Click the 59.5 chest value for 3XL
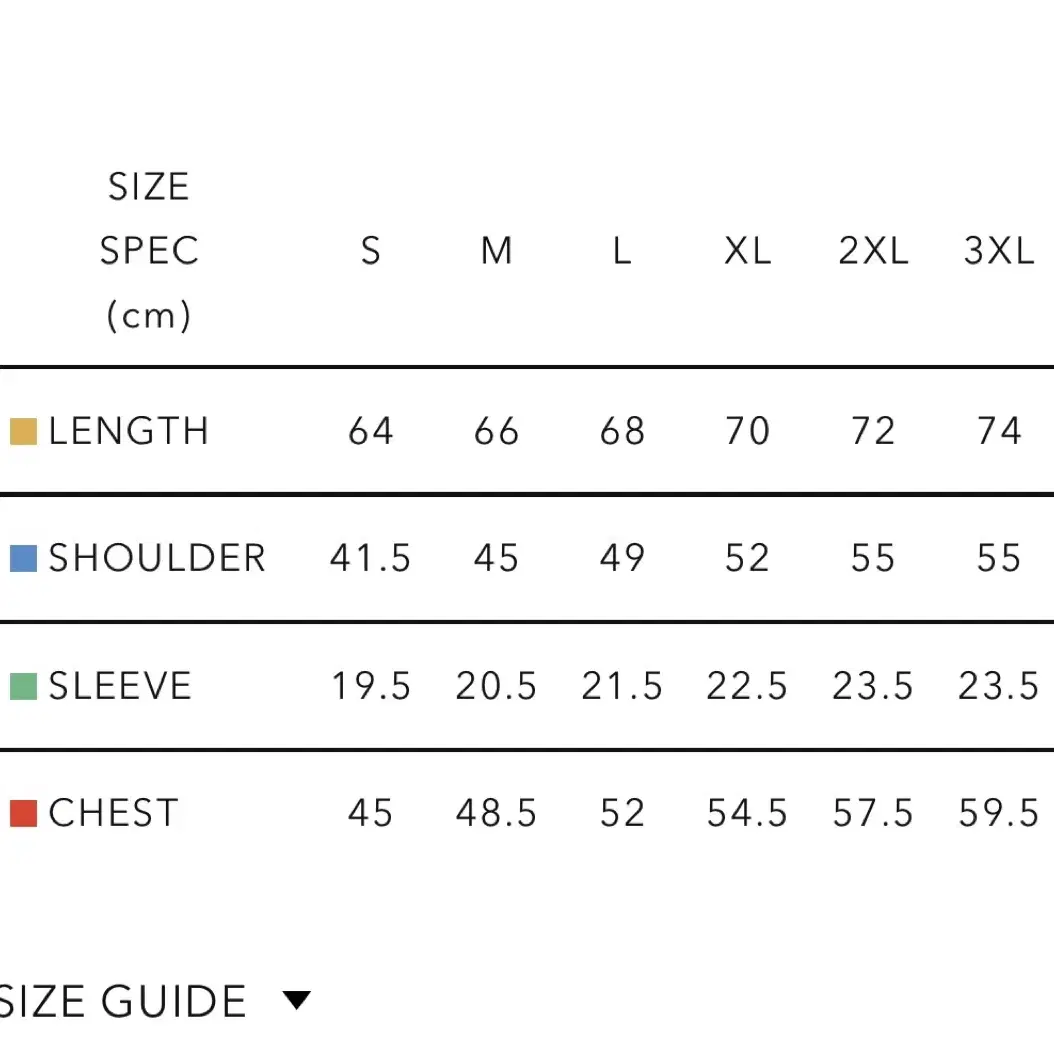The image size is (1054, 1054). (999, 813)
